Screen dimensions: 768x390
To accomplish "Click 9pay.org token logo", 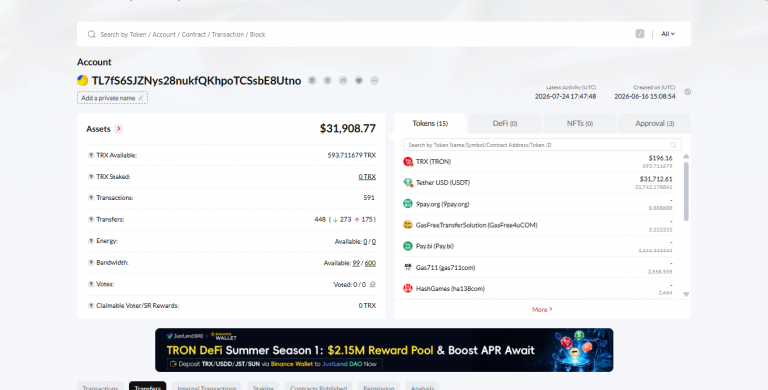I will 408,204.
